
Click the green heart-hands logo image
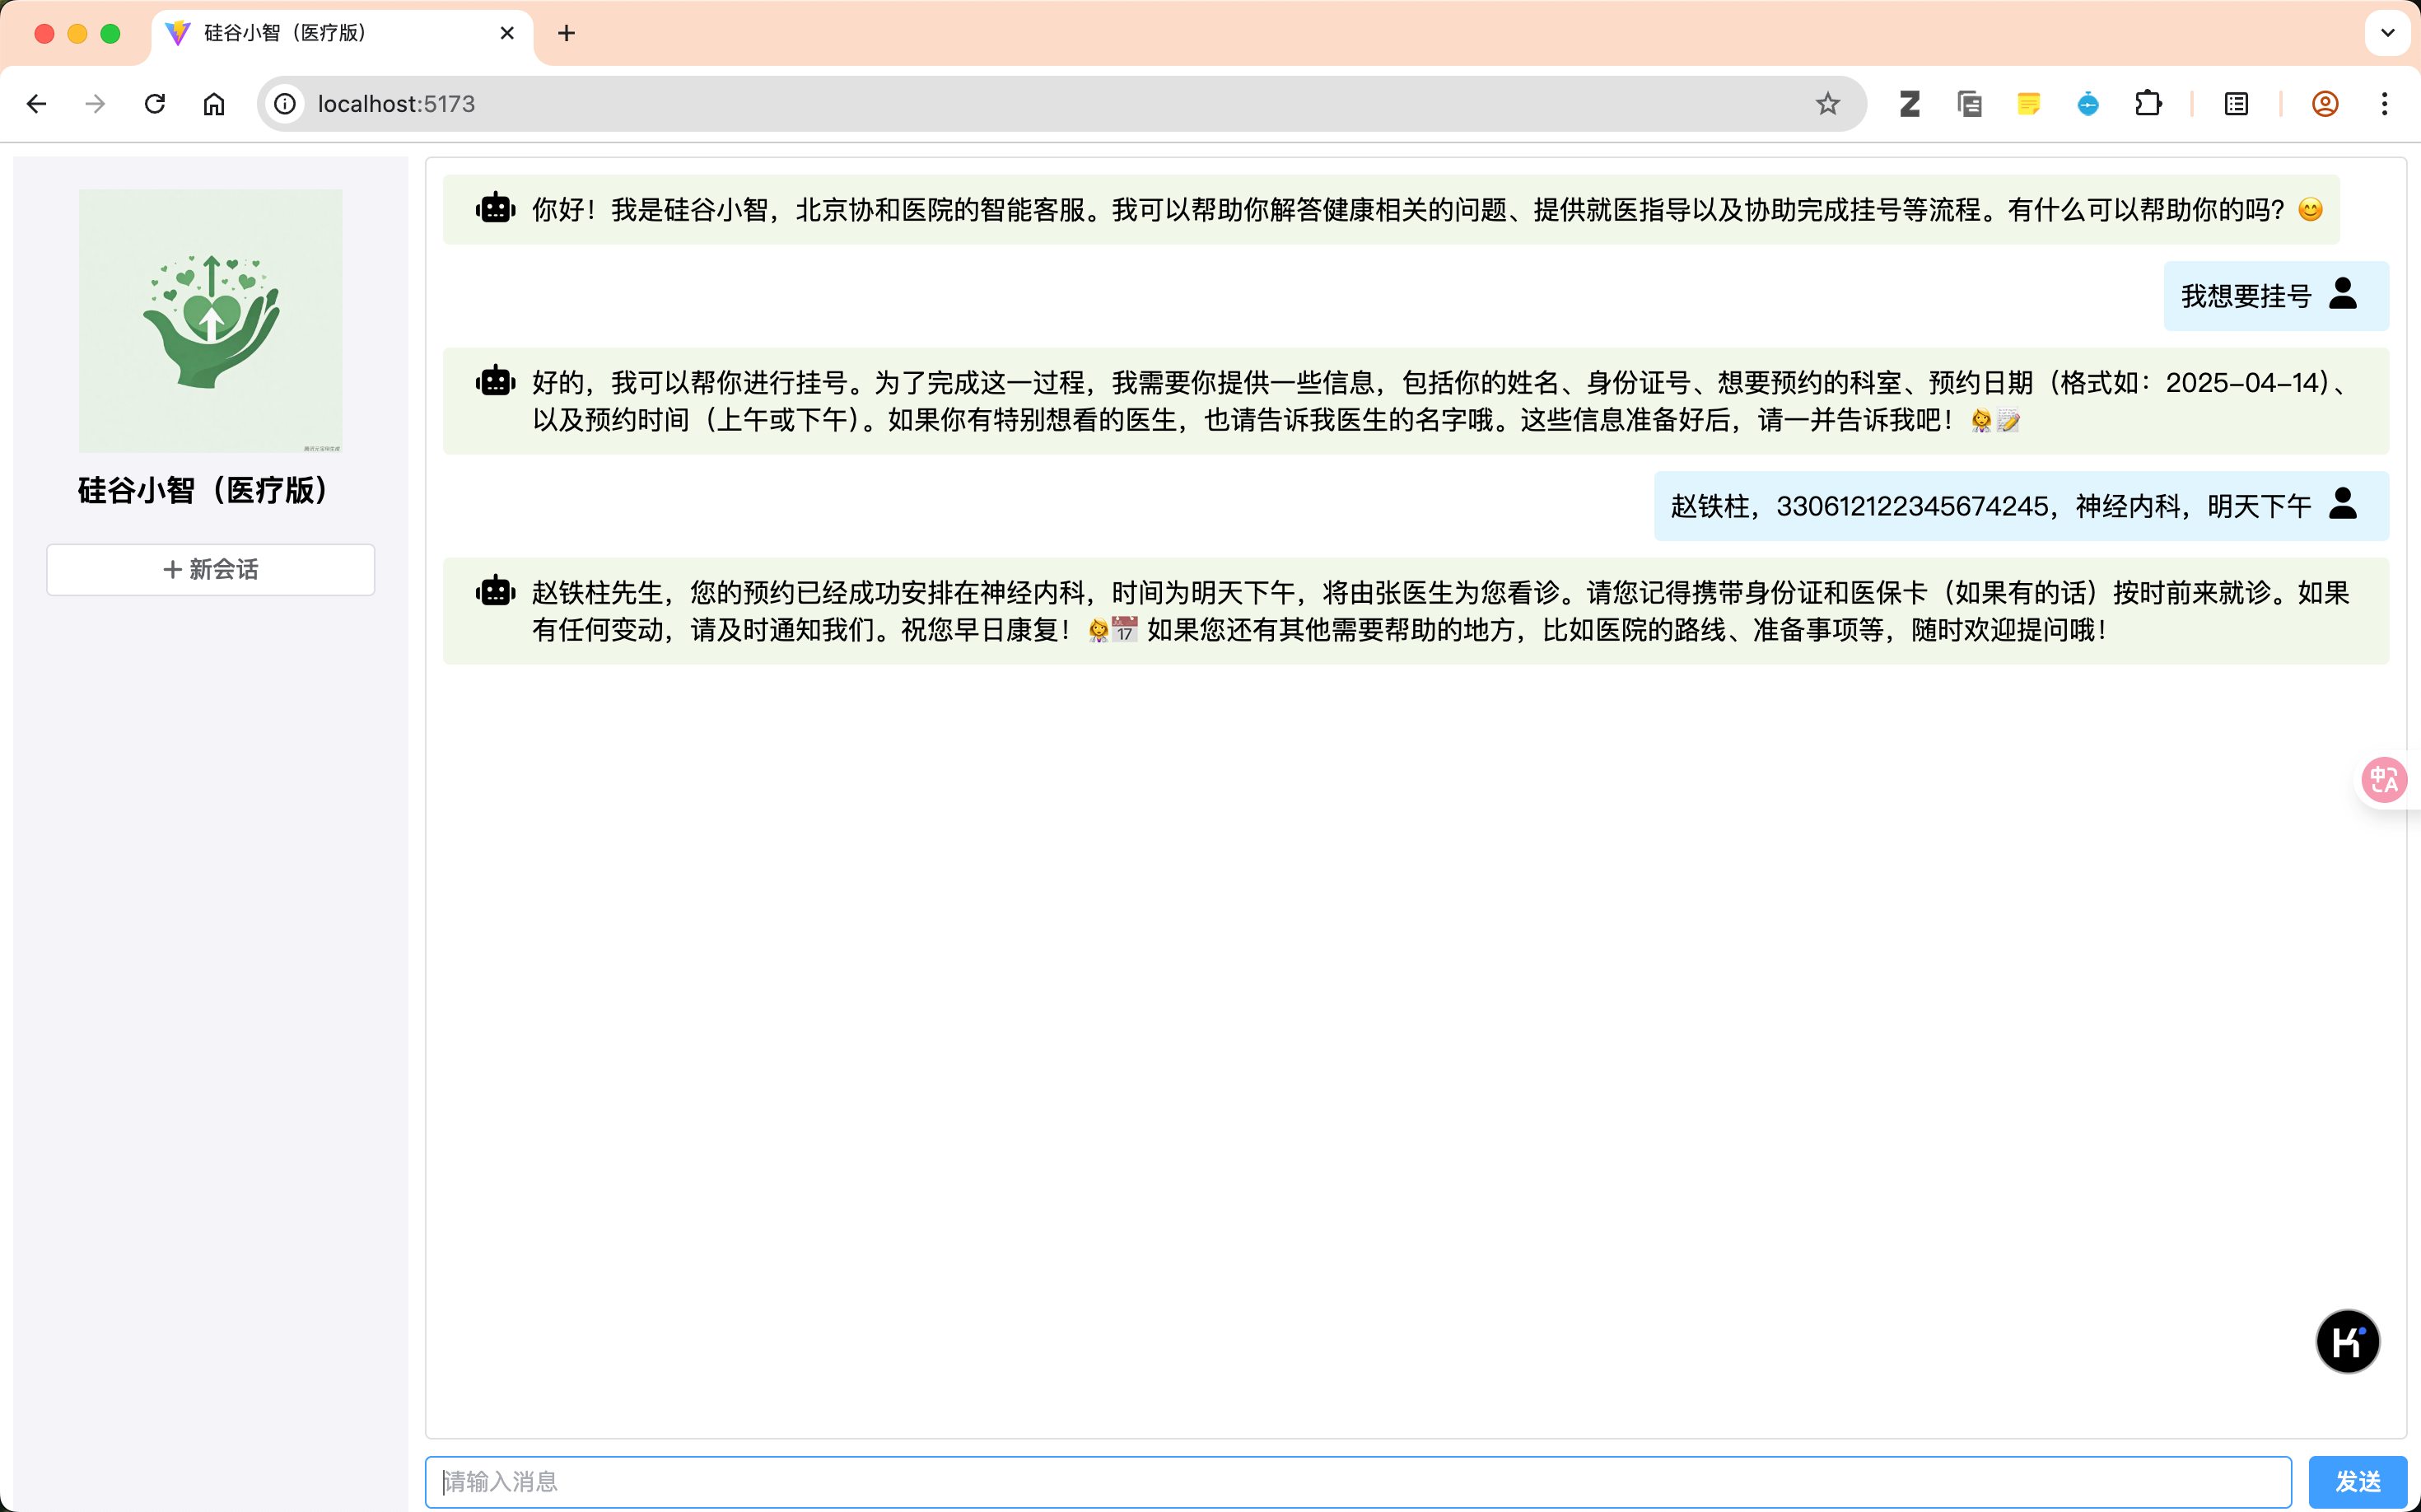pyautogui.click(x=211, y=320)
